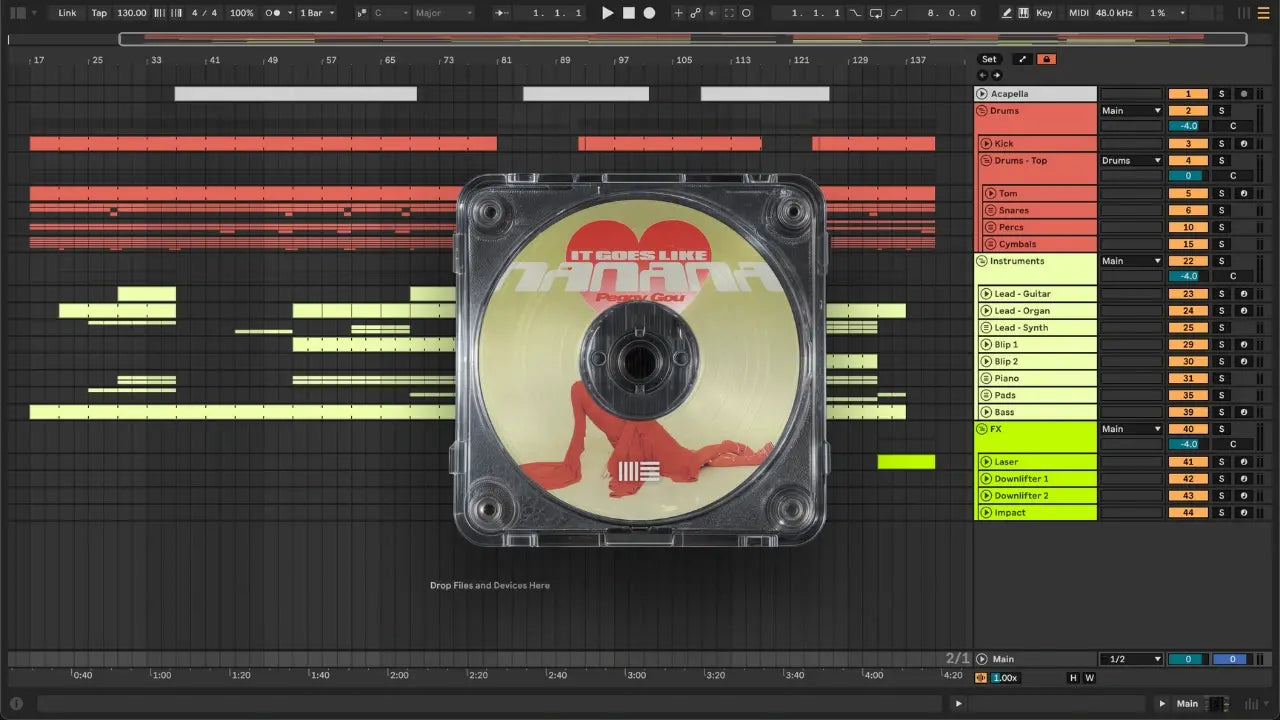Image resolution: width=1280 pixels, height=720 pixels.
Task: Toggle the arrangement Loop switch
Action: tap(876, 13)
